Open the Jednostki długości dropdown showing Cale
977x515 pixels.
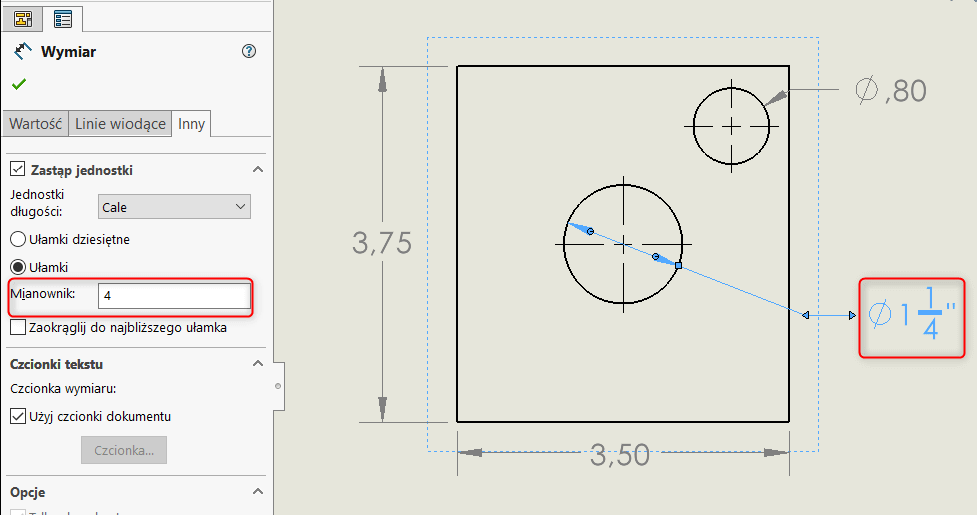tap(174, 207)
